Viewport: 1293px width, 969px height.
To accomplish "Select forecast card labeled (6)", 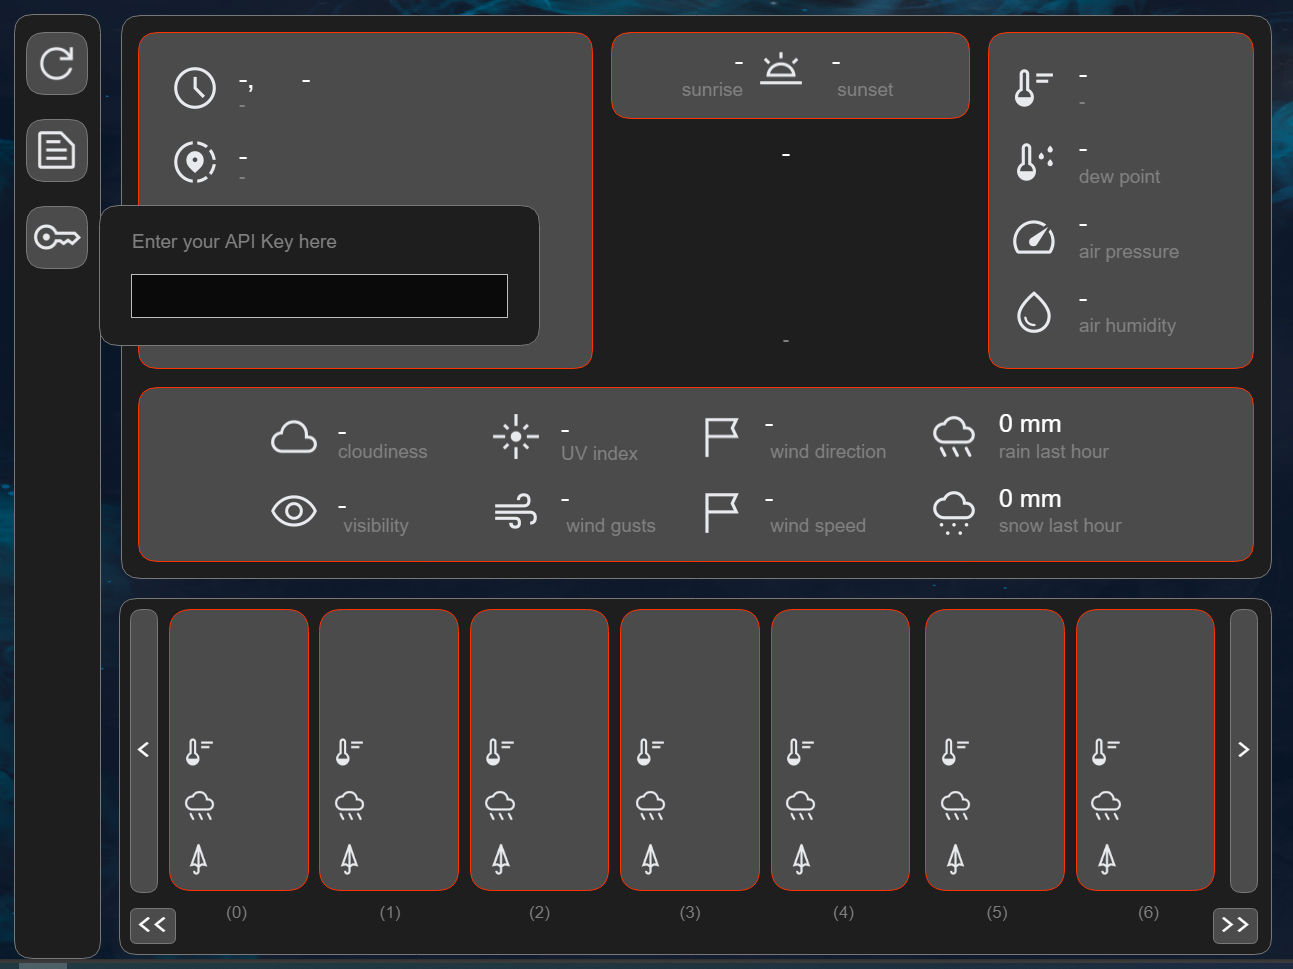I will coord(1145,750).
